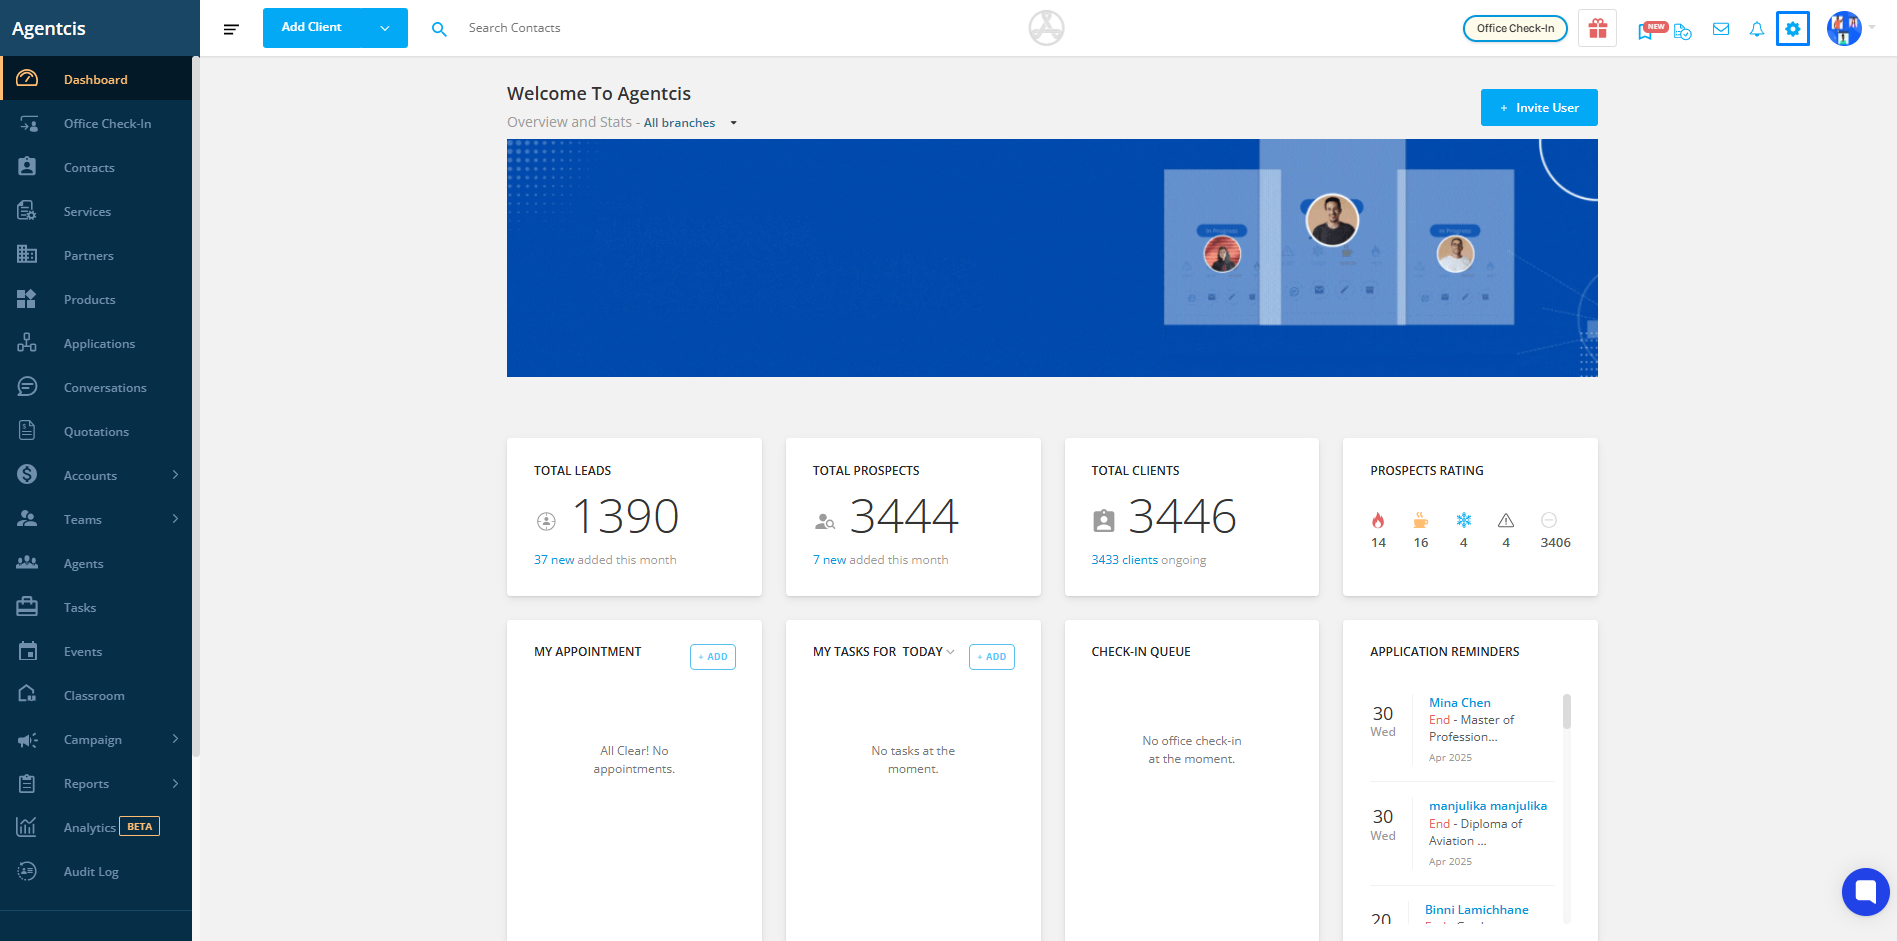Open Applications via its sidebar icon
The image size is (1897, 941).
point(27,343)
